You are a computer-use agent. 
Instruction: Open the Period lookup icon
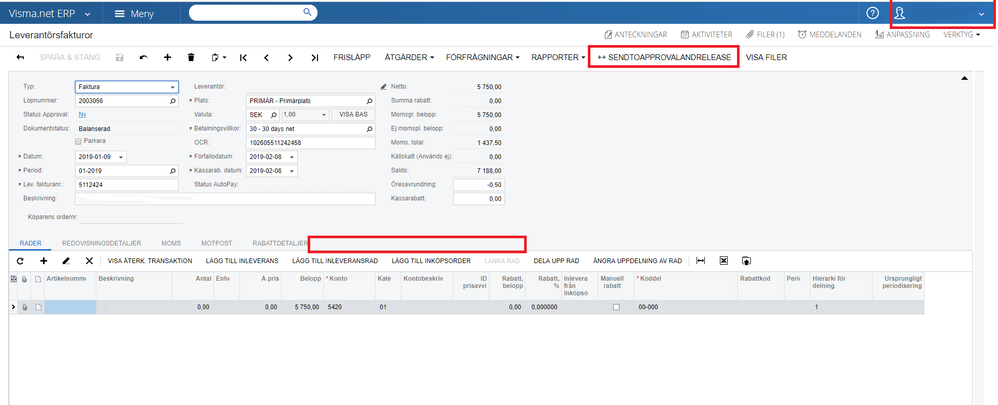[x=173, y=171]
